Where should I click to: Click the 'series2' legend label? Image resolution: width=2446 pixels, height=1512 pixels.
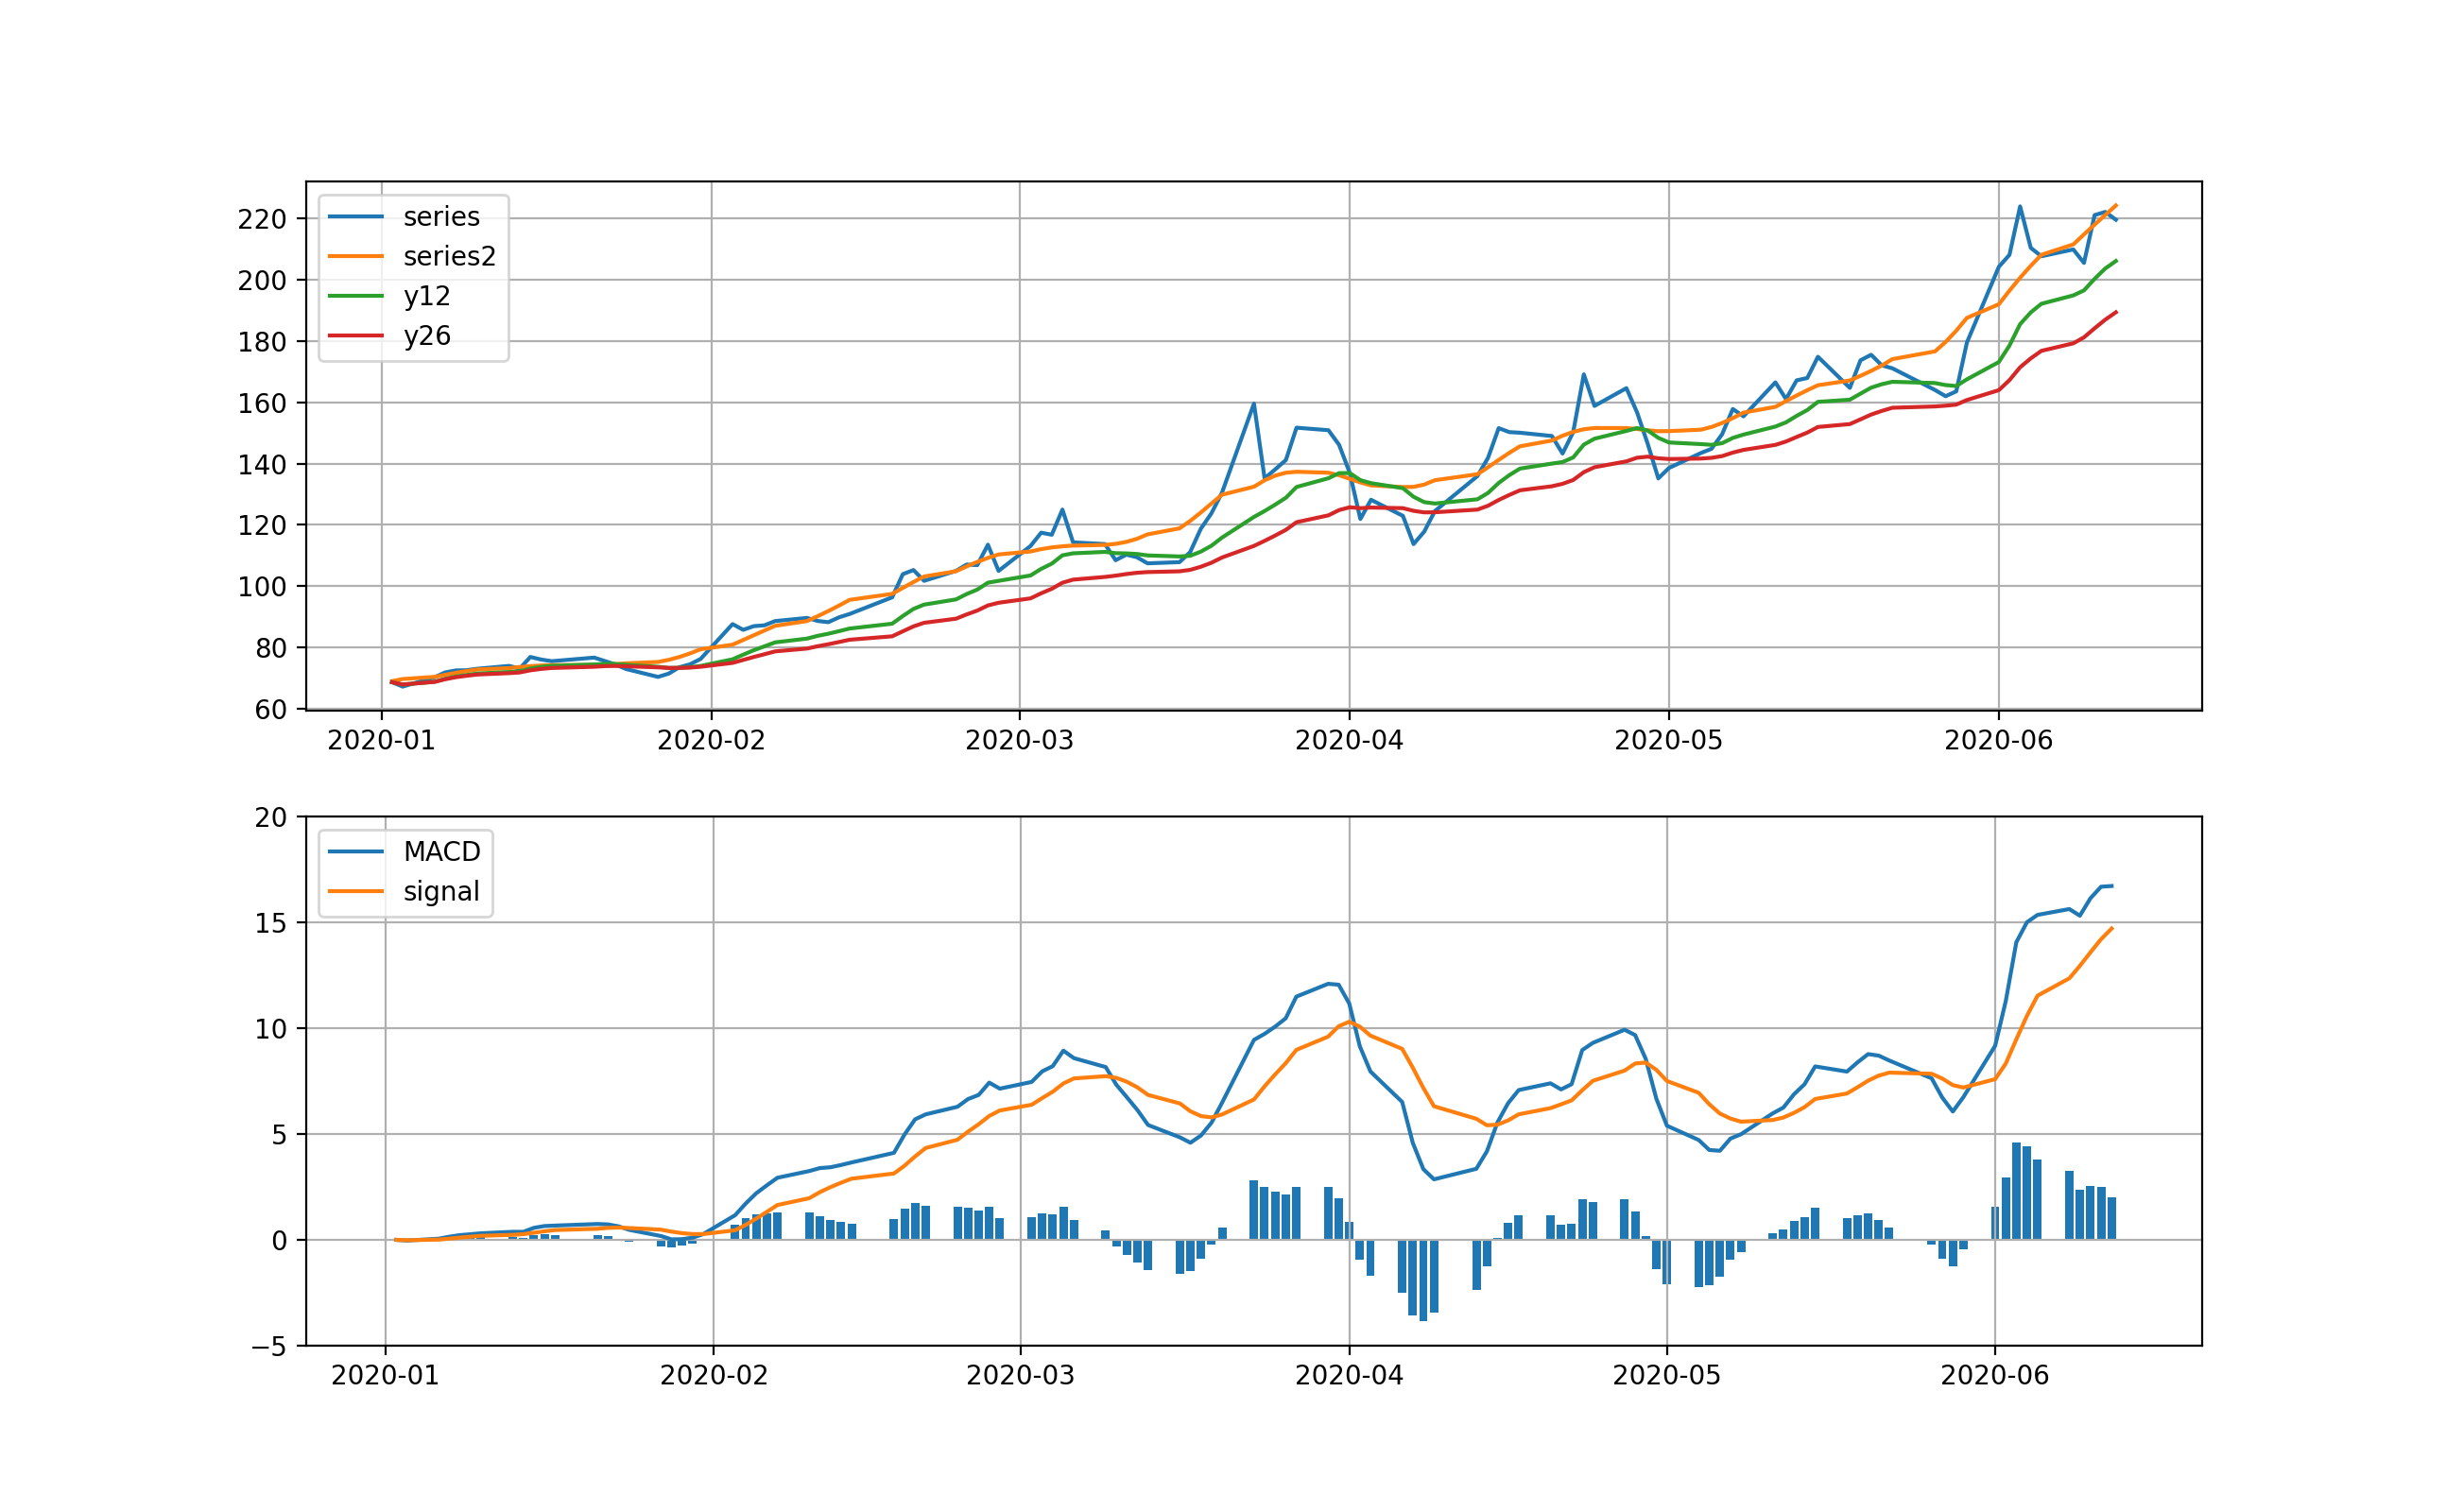point(449,257)
